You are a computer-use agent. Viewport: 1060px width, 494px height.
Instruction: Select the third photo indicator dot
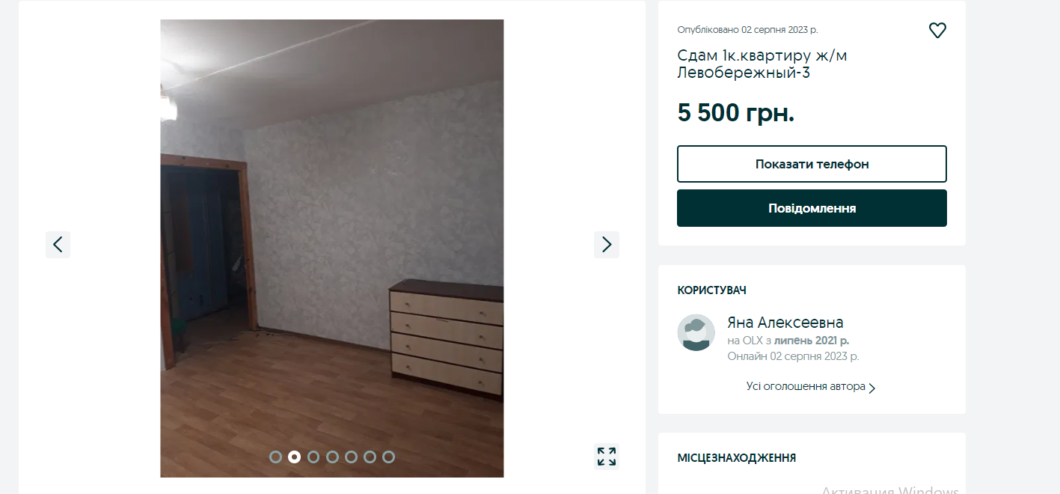coord(313,457)
